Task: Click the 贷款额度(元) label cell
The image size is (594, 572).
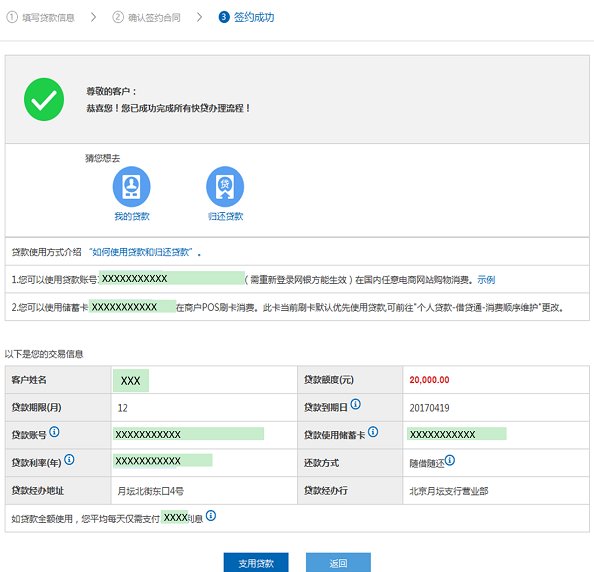Action: coord(350,380)
